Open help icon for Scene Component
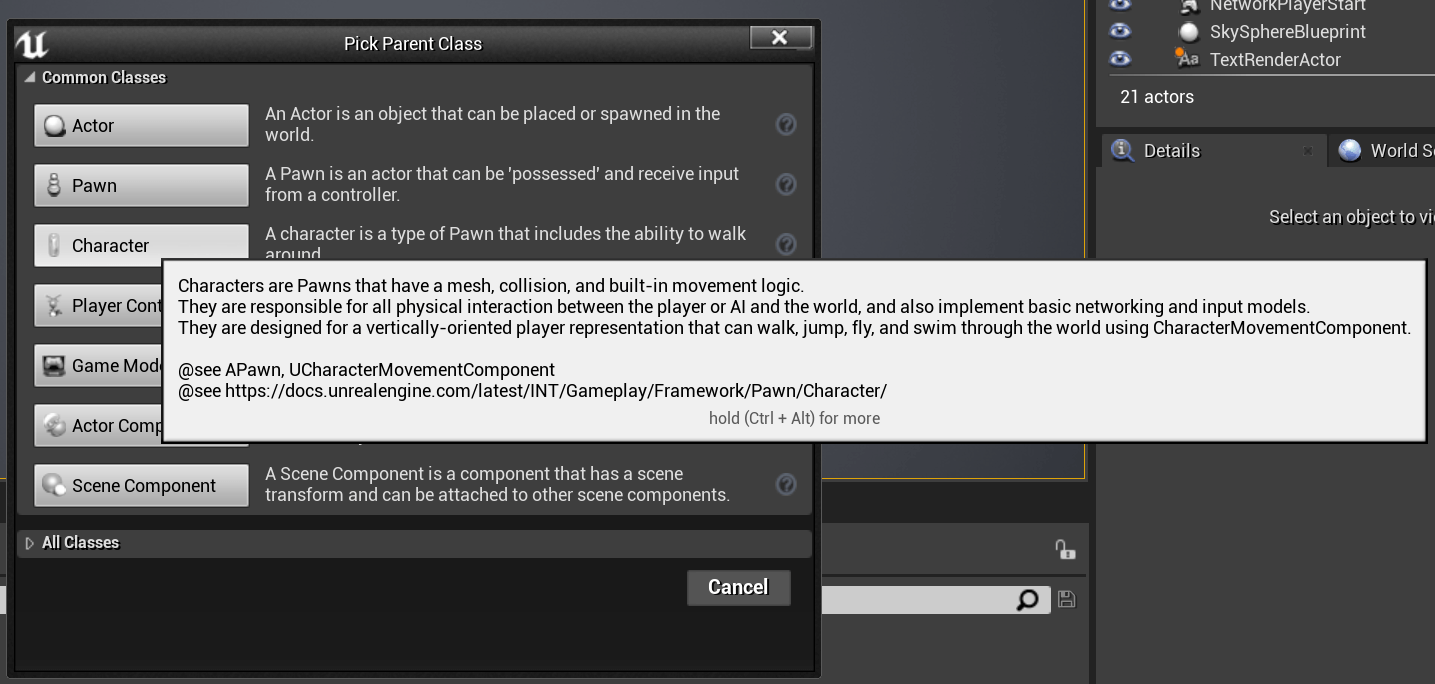The height and width of the screenshot is (684, 1435). (x=786, y=484)
